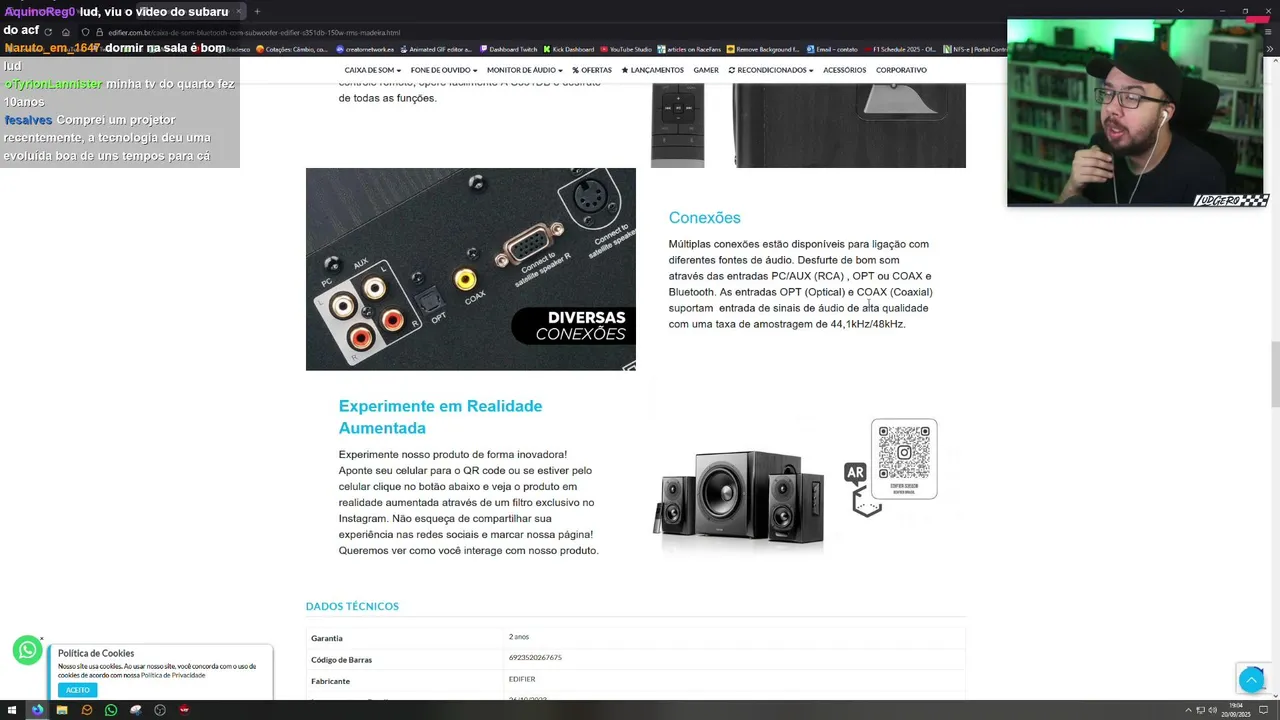Open the Acessórios menu item

pyautogui.click(x=844, y=70)
